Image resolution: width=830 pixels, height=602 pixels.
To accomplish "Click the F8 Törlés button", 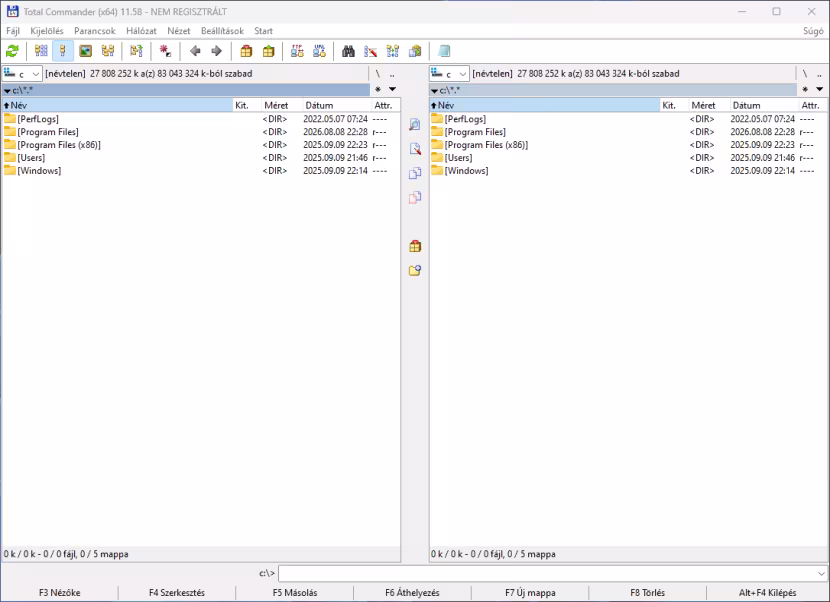I will pyautogui.click(x=647, y=592).
